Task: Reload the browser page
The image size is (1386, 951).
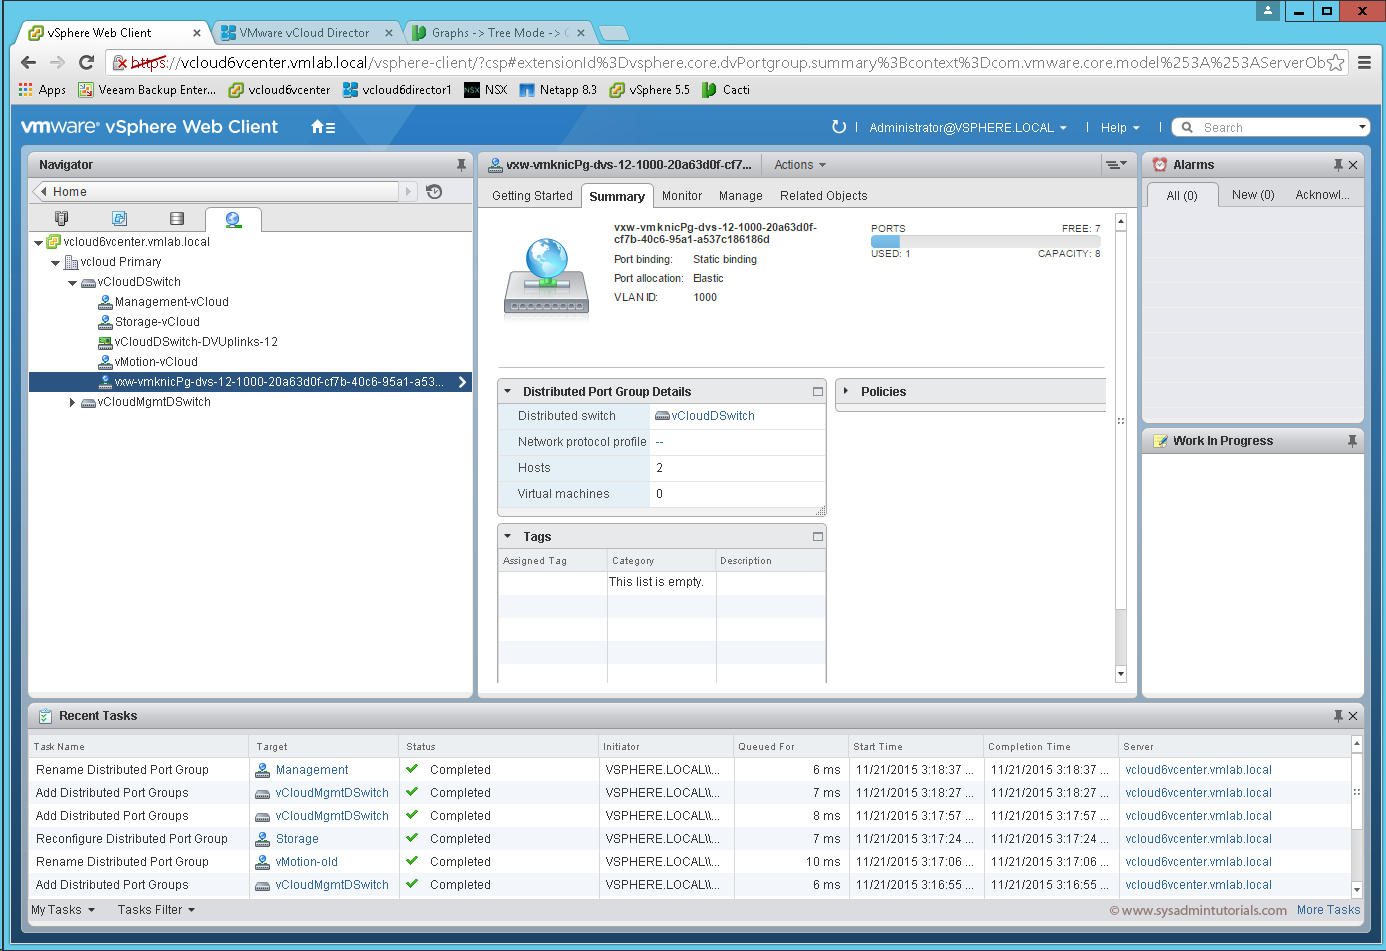Action: 87,62
